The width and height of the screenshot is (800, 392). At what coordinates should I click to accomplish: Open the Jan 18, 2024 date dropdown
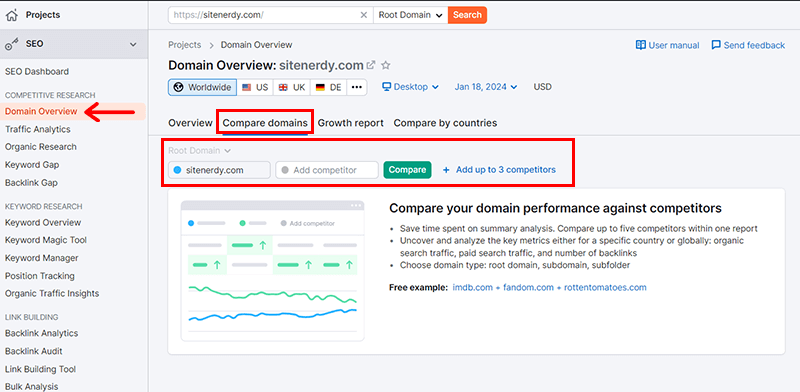[x=486, y=87]
